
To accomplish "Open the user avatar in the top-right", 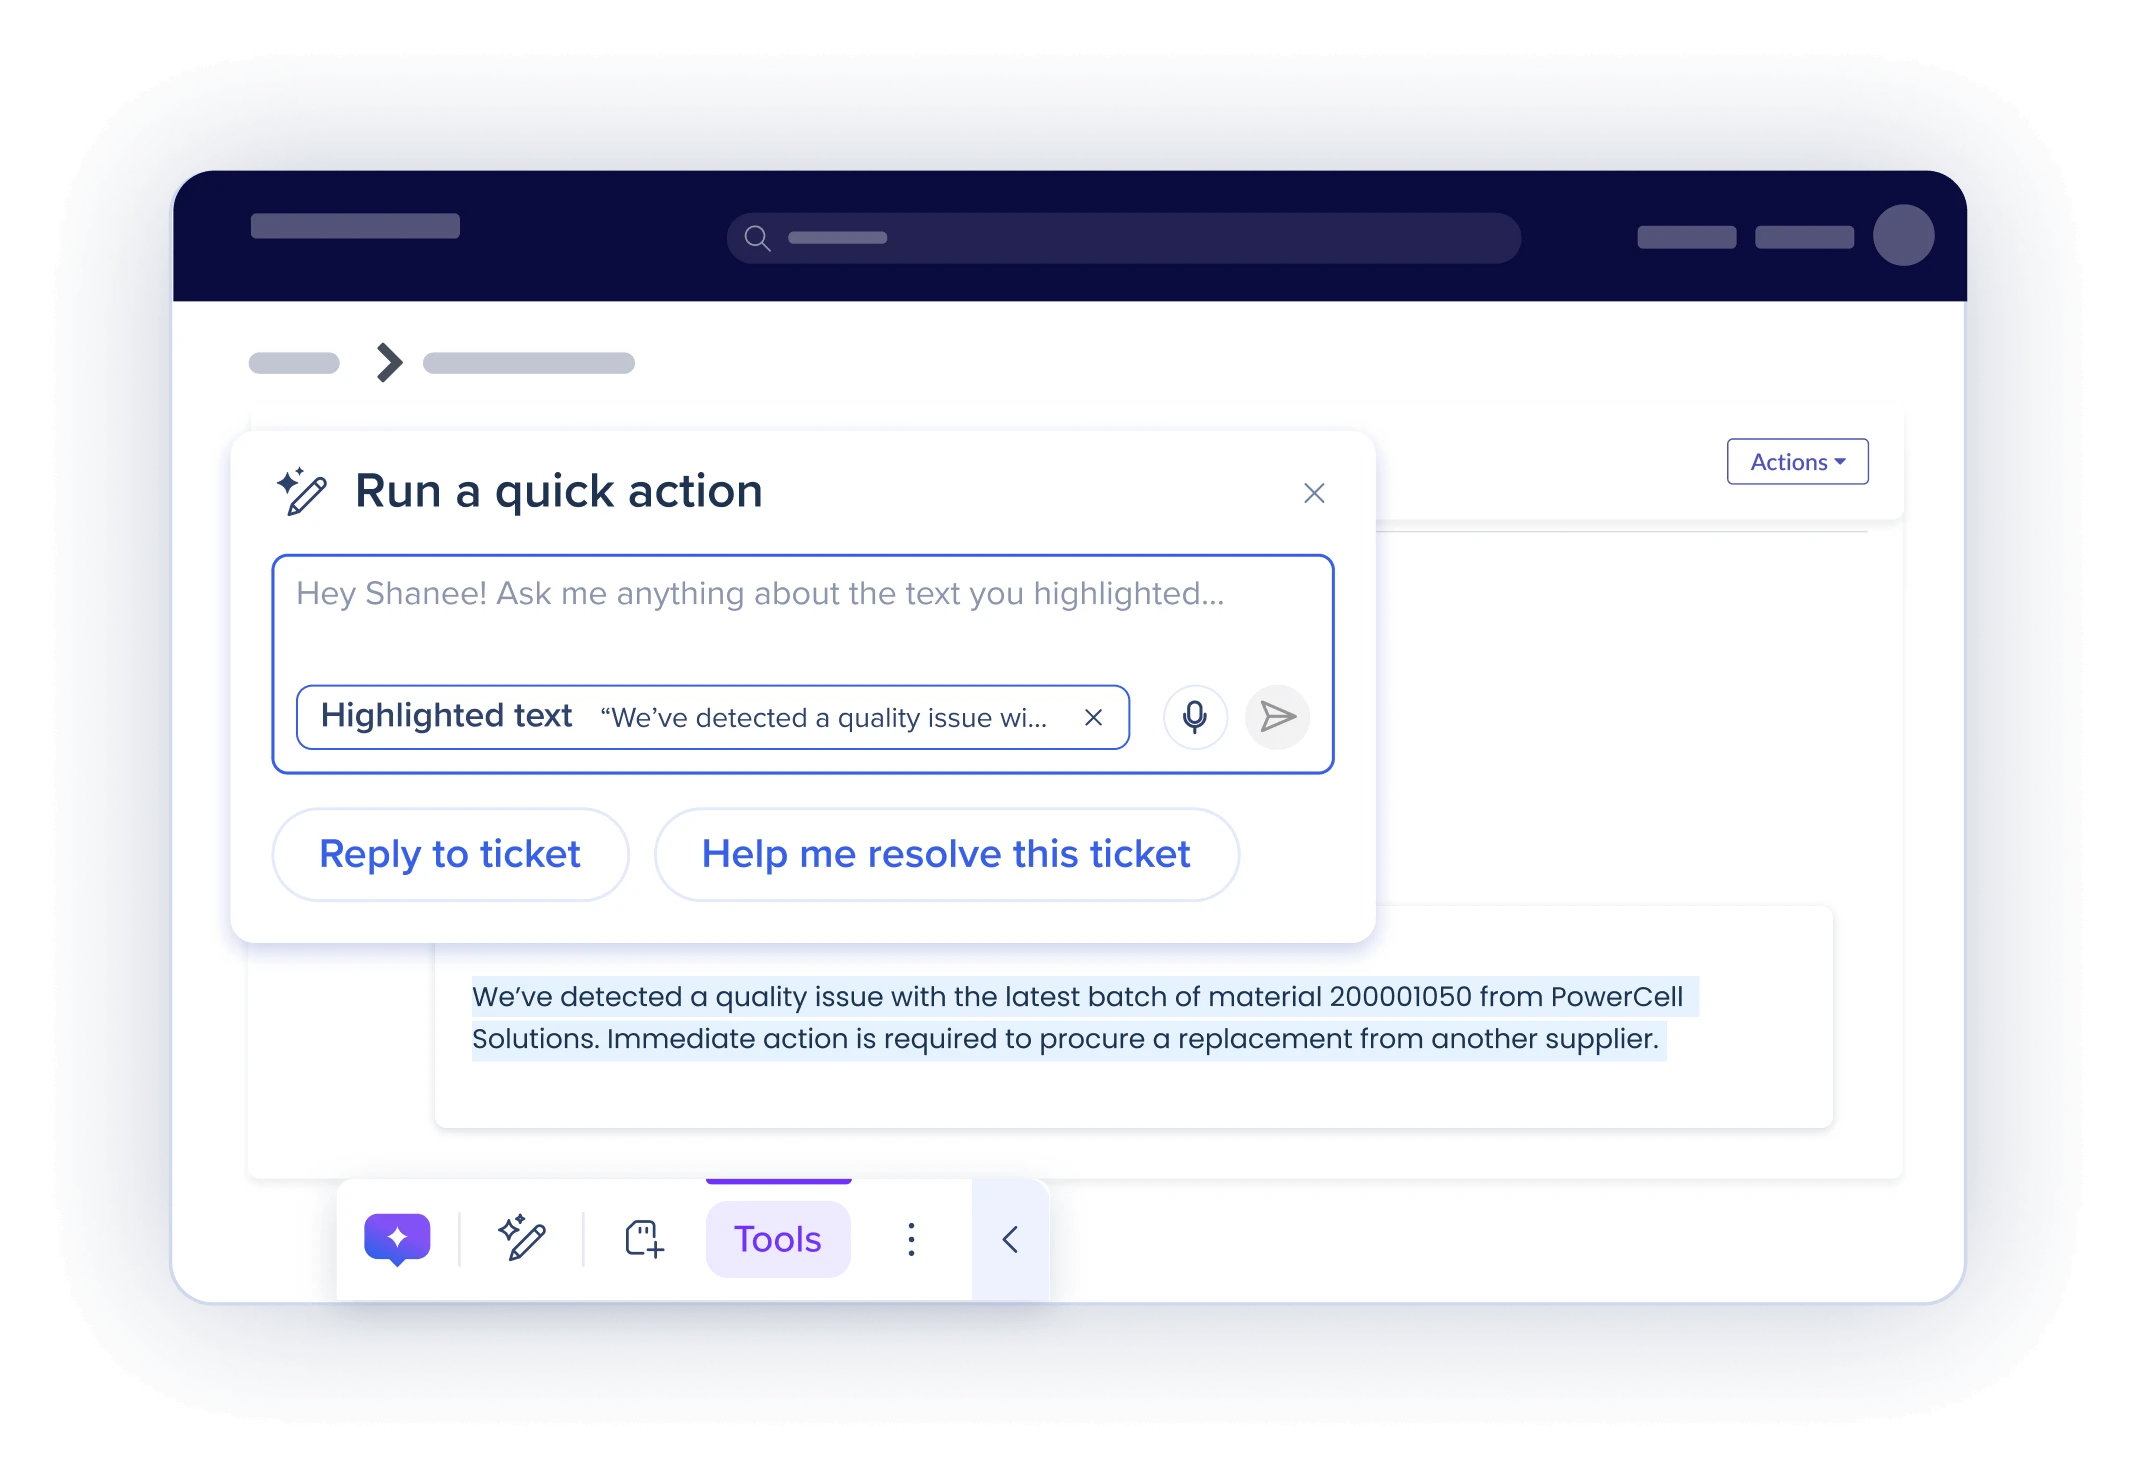I will pyautogui.click(x=1904, y=237).
